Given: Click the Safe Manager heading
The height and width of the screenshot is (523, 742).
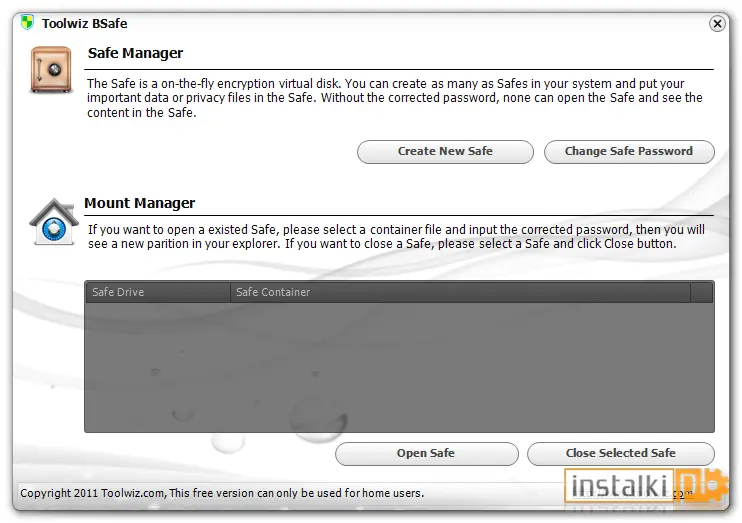Looking at the screenshot, I should (135, 53).
